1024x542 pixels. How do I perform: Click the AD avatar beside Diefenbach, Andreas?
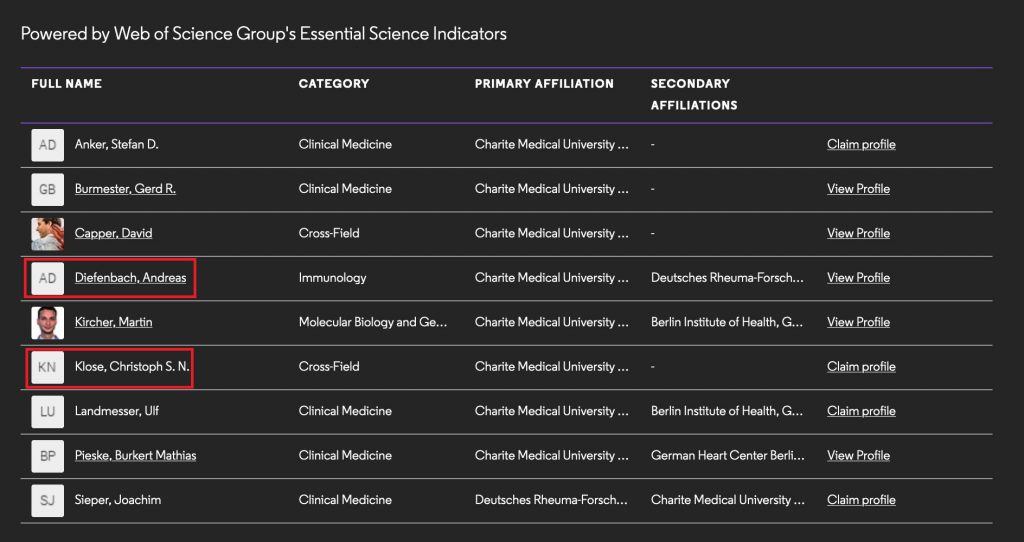(x=48, y=278)
